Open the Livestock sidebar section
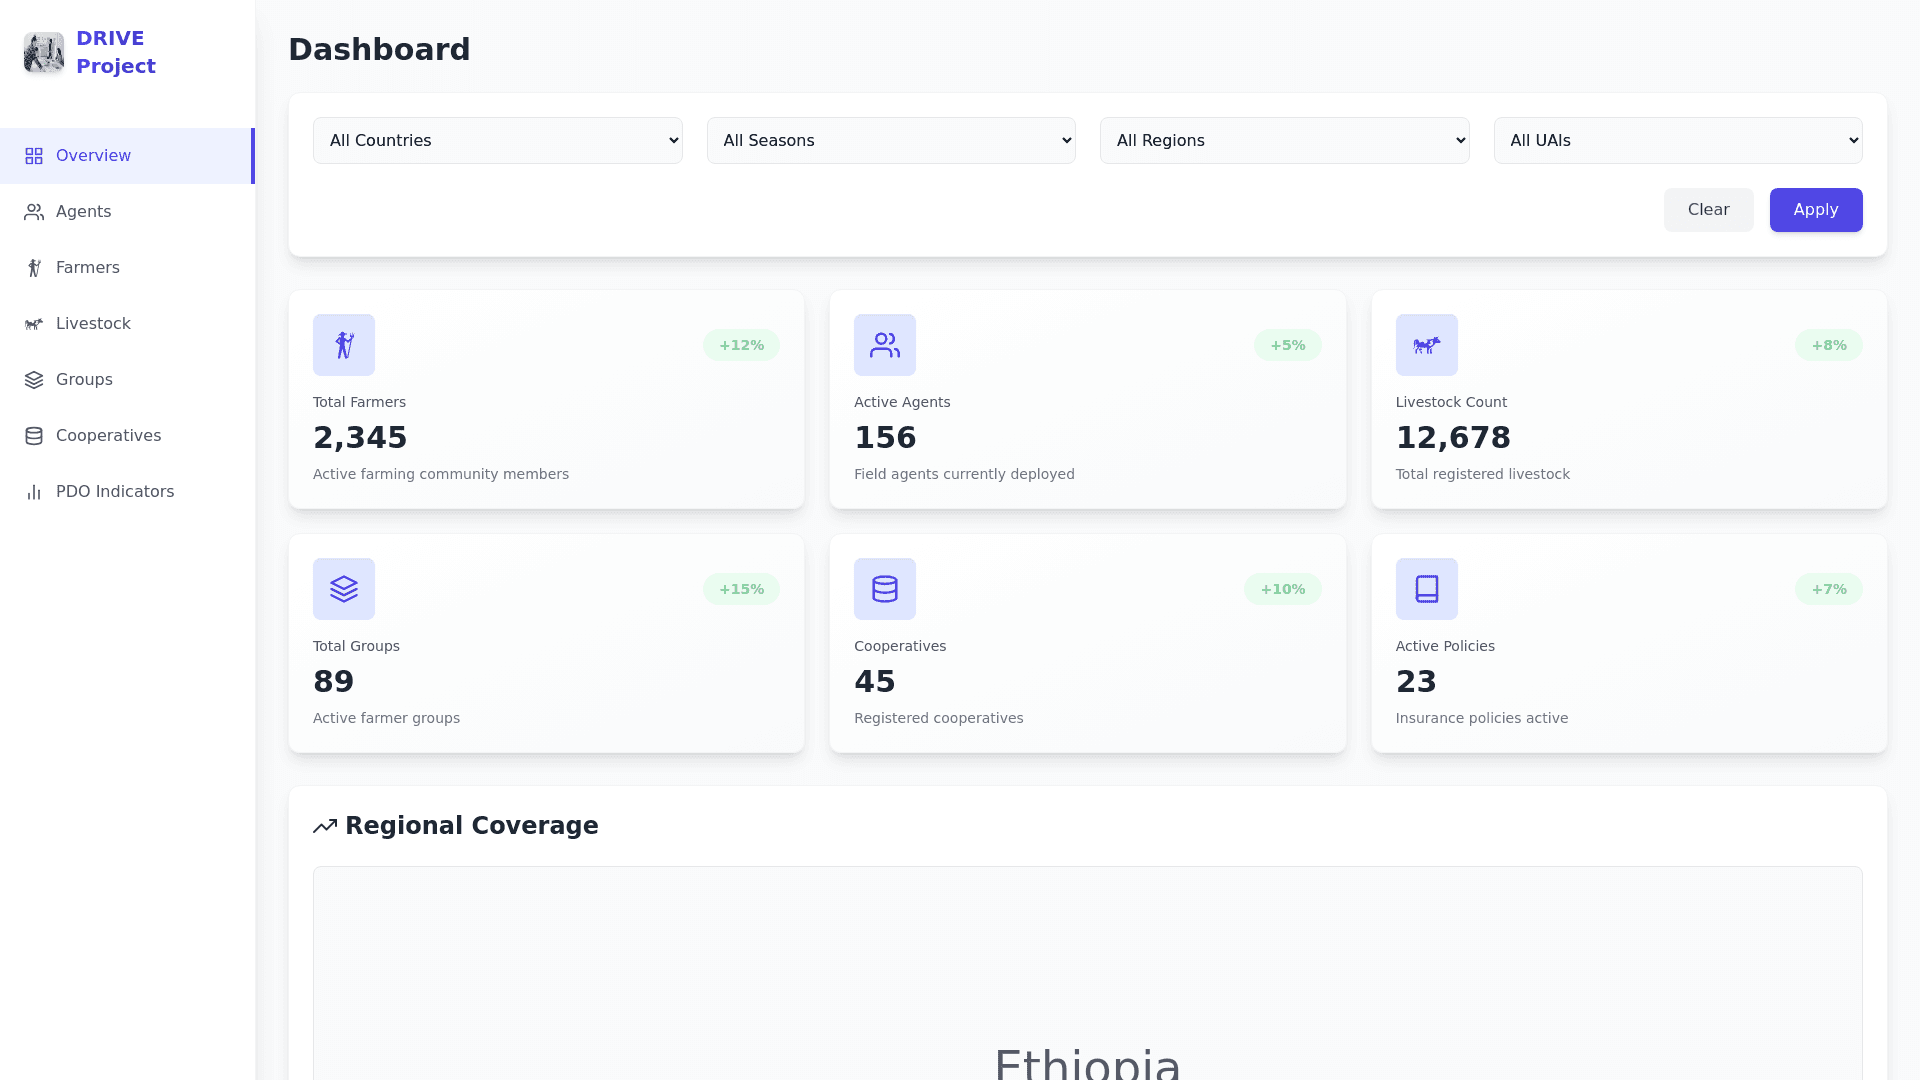 point(93,324)
